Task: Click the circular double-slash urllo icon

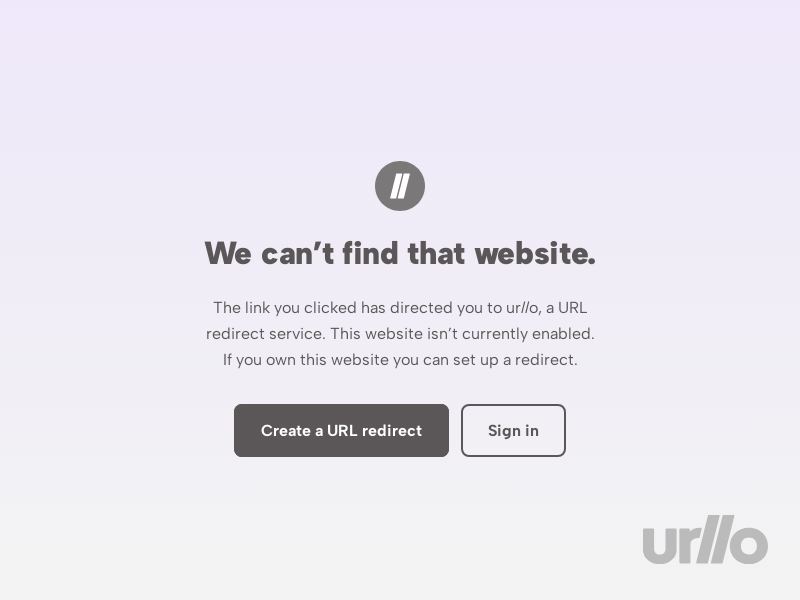Action: [x=400, y=186]
